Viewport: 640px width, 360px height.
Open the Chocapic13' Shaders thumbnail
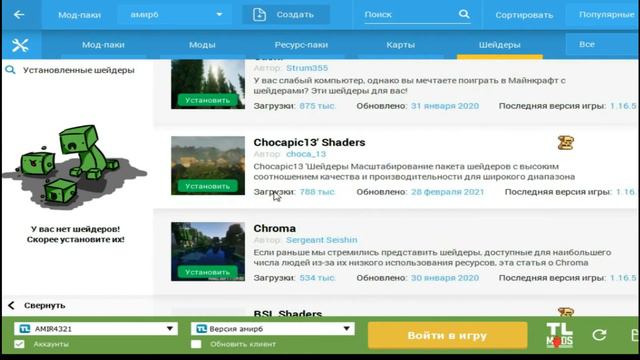(208, 165)
